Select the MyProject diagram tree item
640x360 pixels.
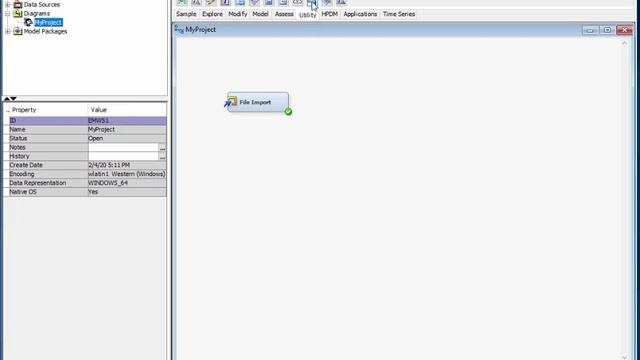48,22
